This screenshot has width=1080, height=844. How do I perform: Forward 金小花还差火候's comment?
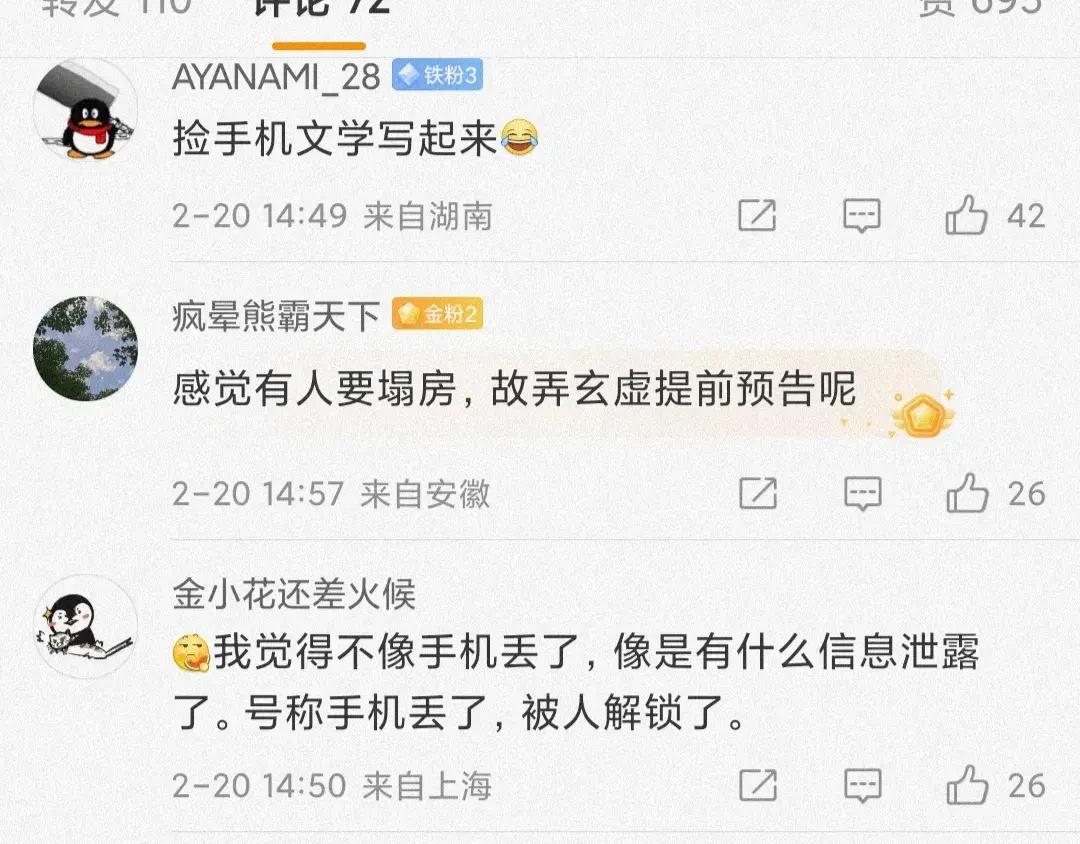[758, 785]
